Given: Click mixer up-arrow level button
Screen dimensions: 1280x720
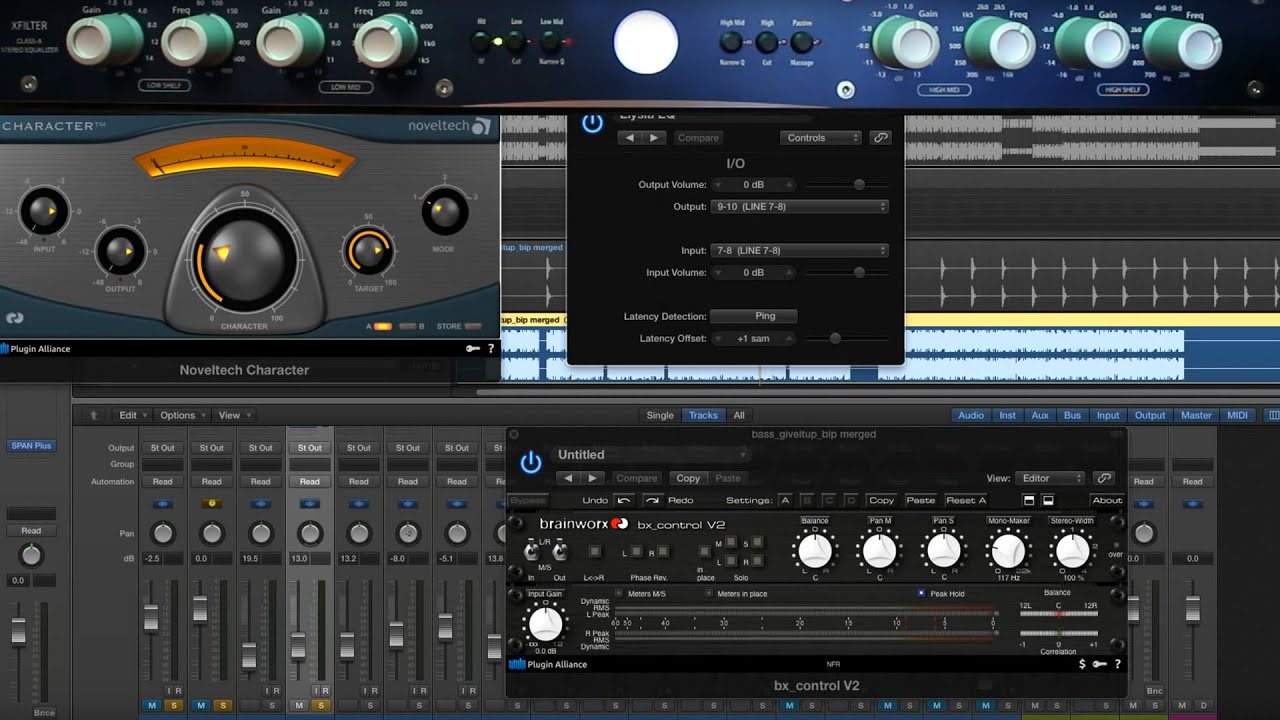Looking at the screenshot, I should click(94, 415).
